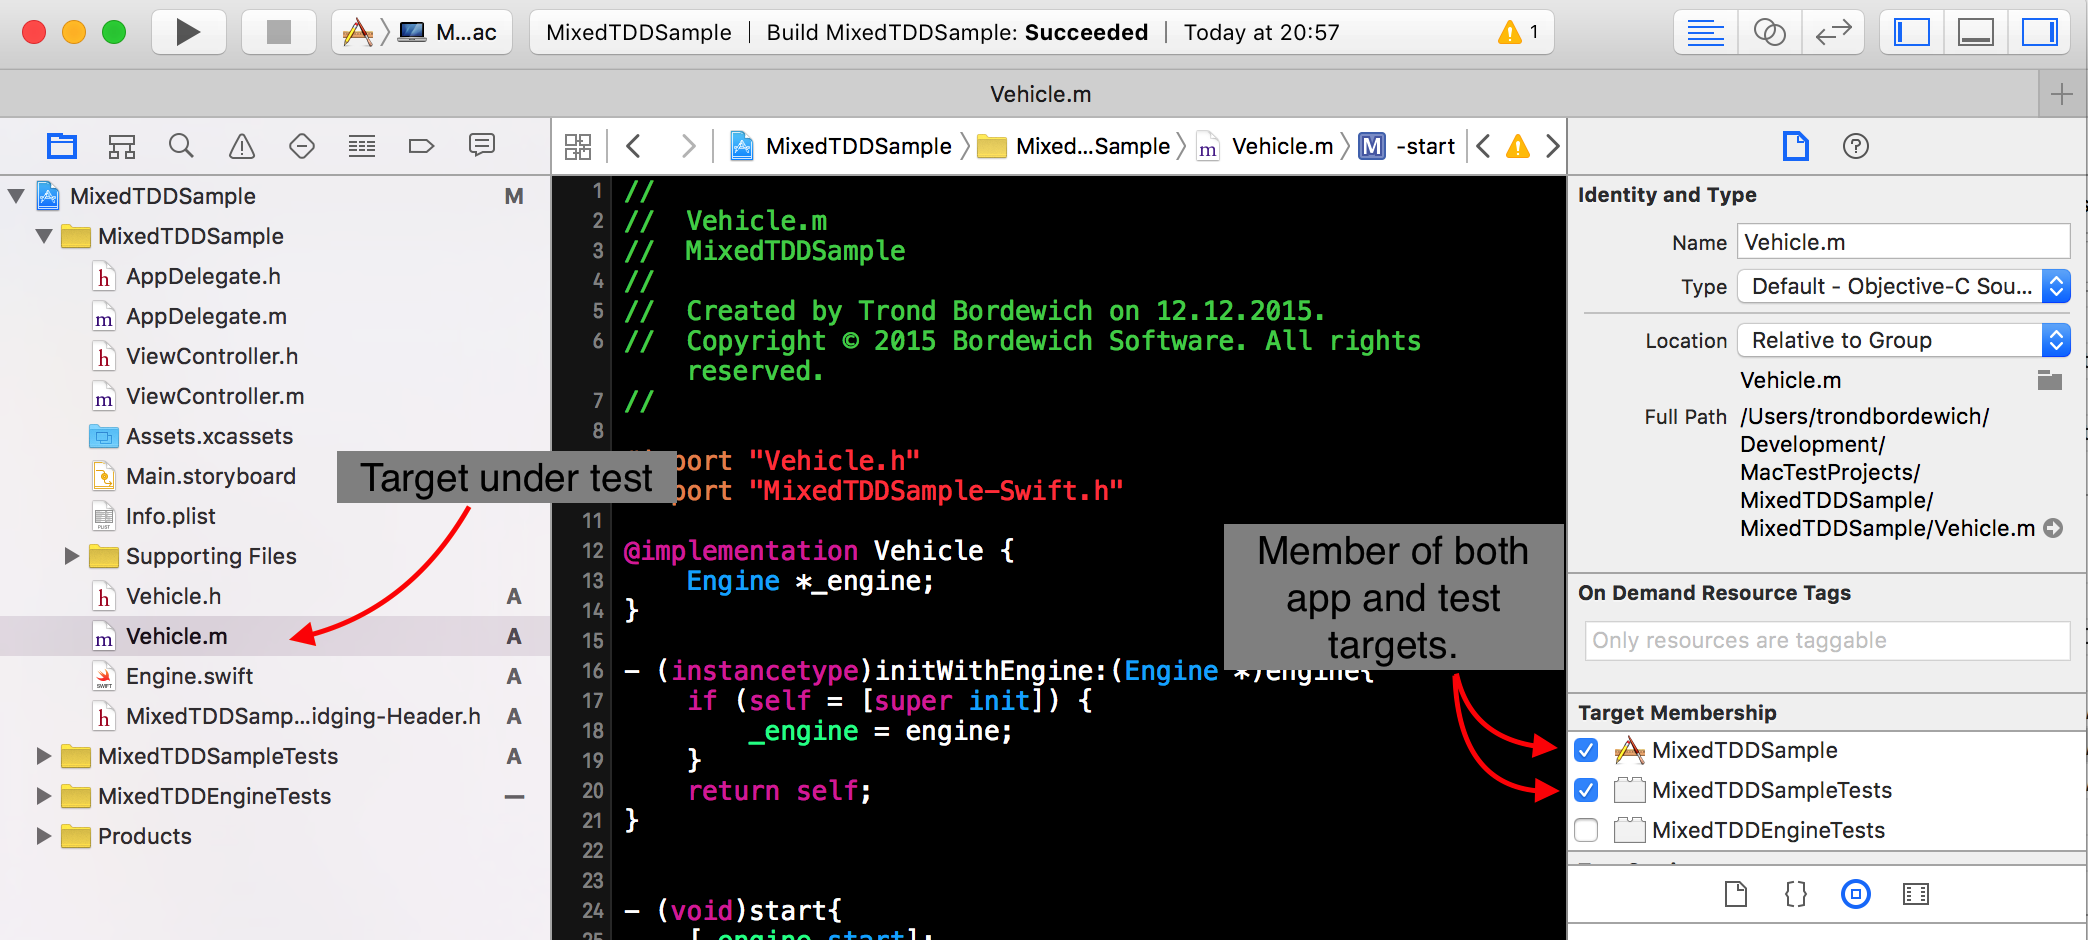Uncheck MixedTDDSampleTests target membership
This screenshot has height=940, width=2088.
(1586, 790)
